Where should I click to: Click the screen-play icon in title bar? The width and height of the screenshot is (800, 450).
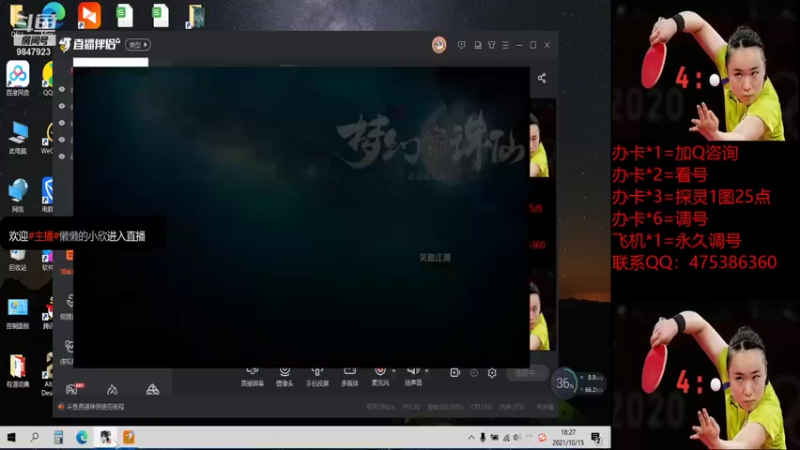461,45
